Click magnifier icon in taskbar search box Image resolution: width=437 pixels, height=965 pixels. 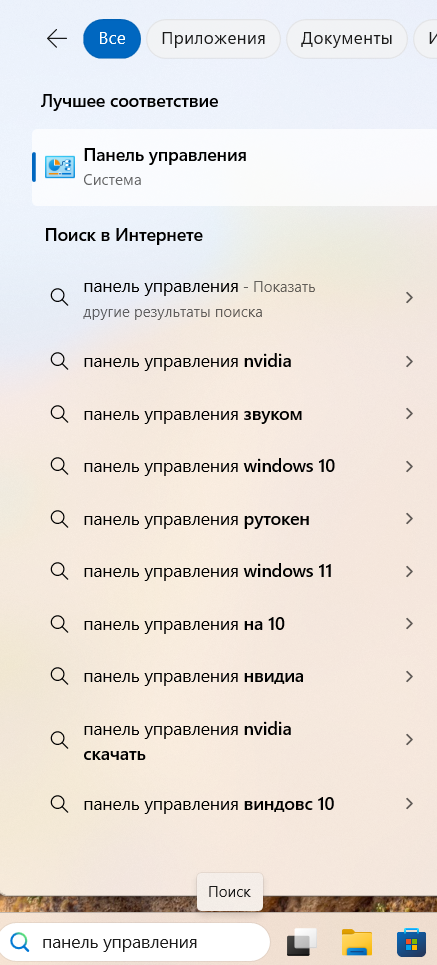point(20,942)
